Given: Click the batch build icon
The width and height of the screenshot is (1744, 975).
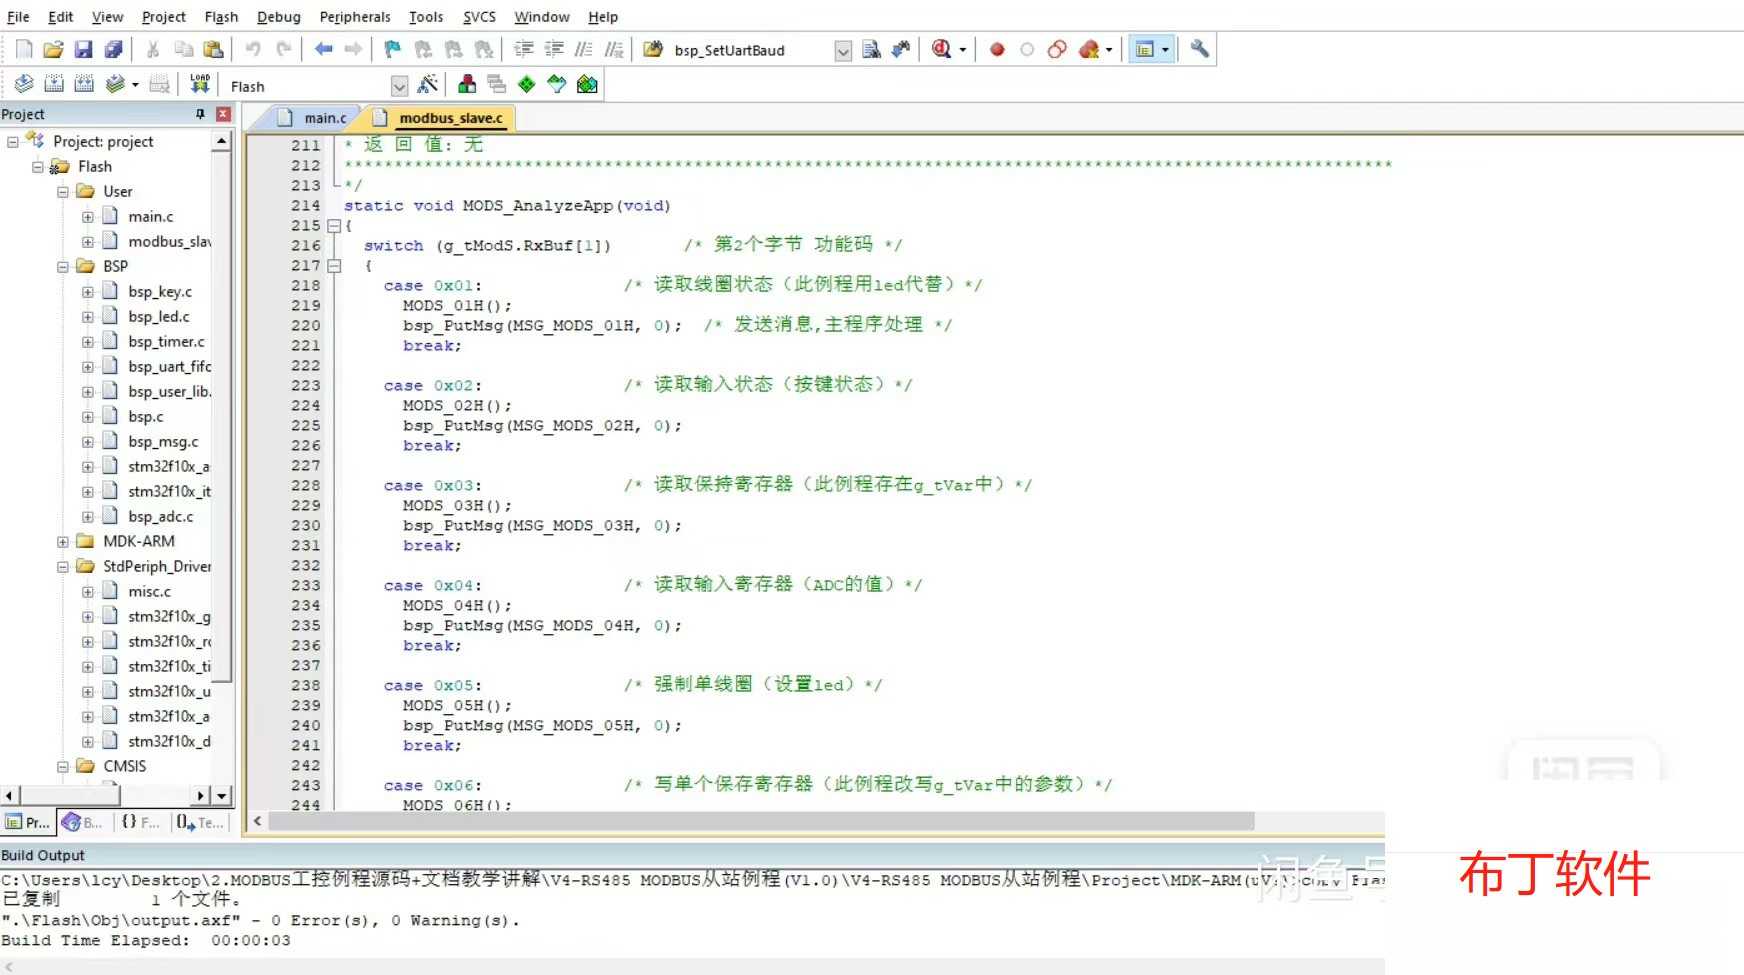Looking at the screenshot, I should (115, 84).
